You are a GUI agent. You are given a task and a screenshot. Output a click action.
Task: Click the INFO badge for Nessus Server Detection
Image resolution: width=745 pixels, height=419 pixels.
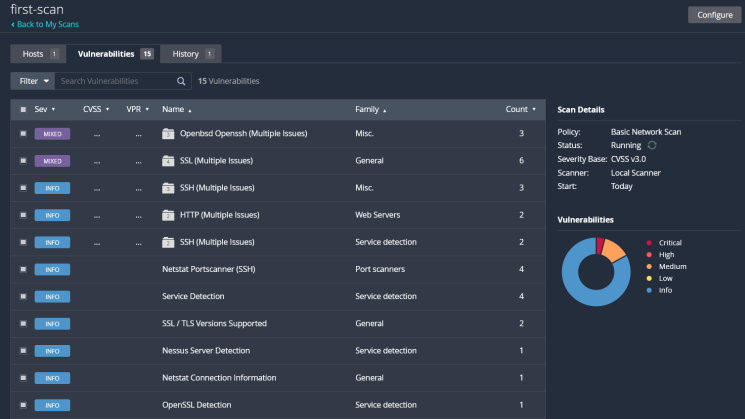52,351
